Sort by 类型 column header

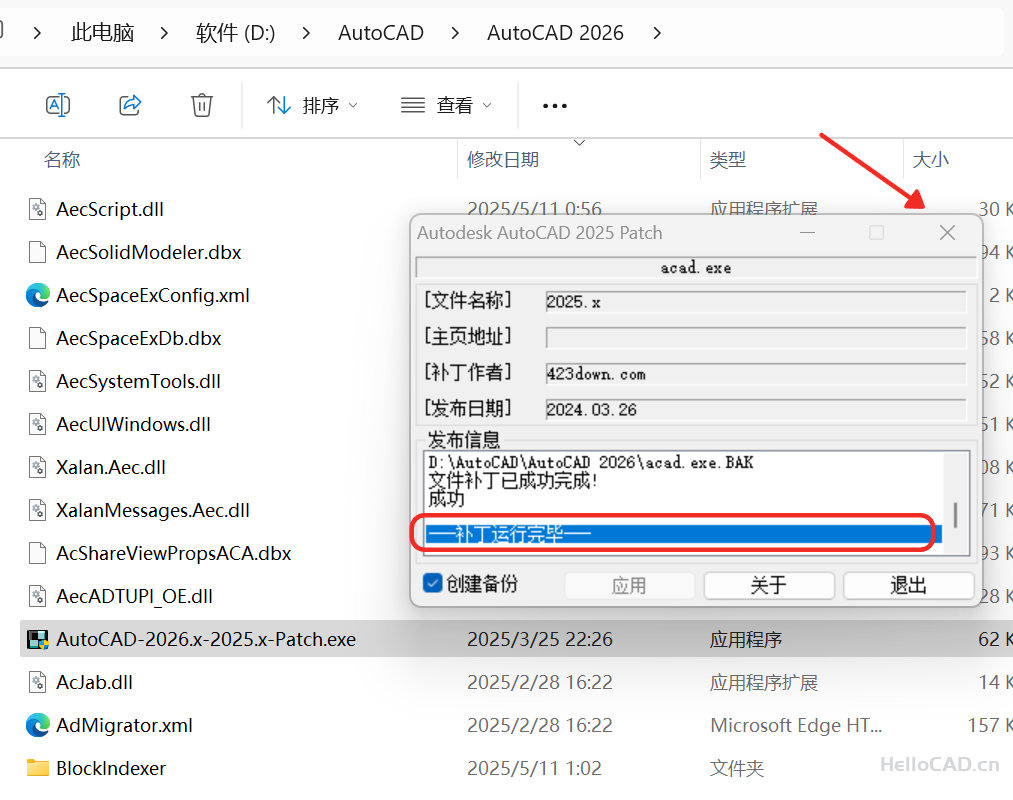point(727,160)
